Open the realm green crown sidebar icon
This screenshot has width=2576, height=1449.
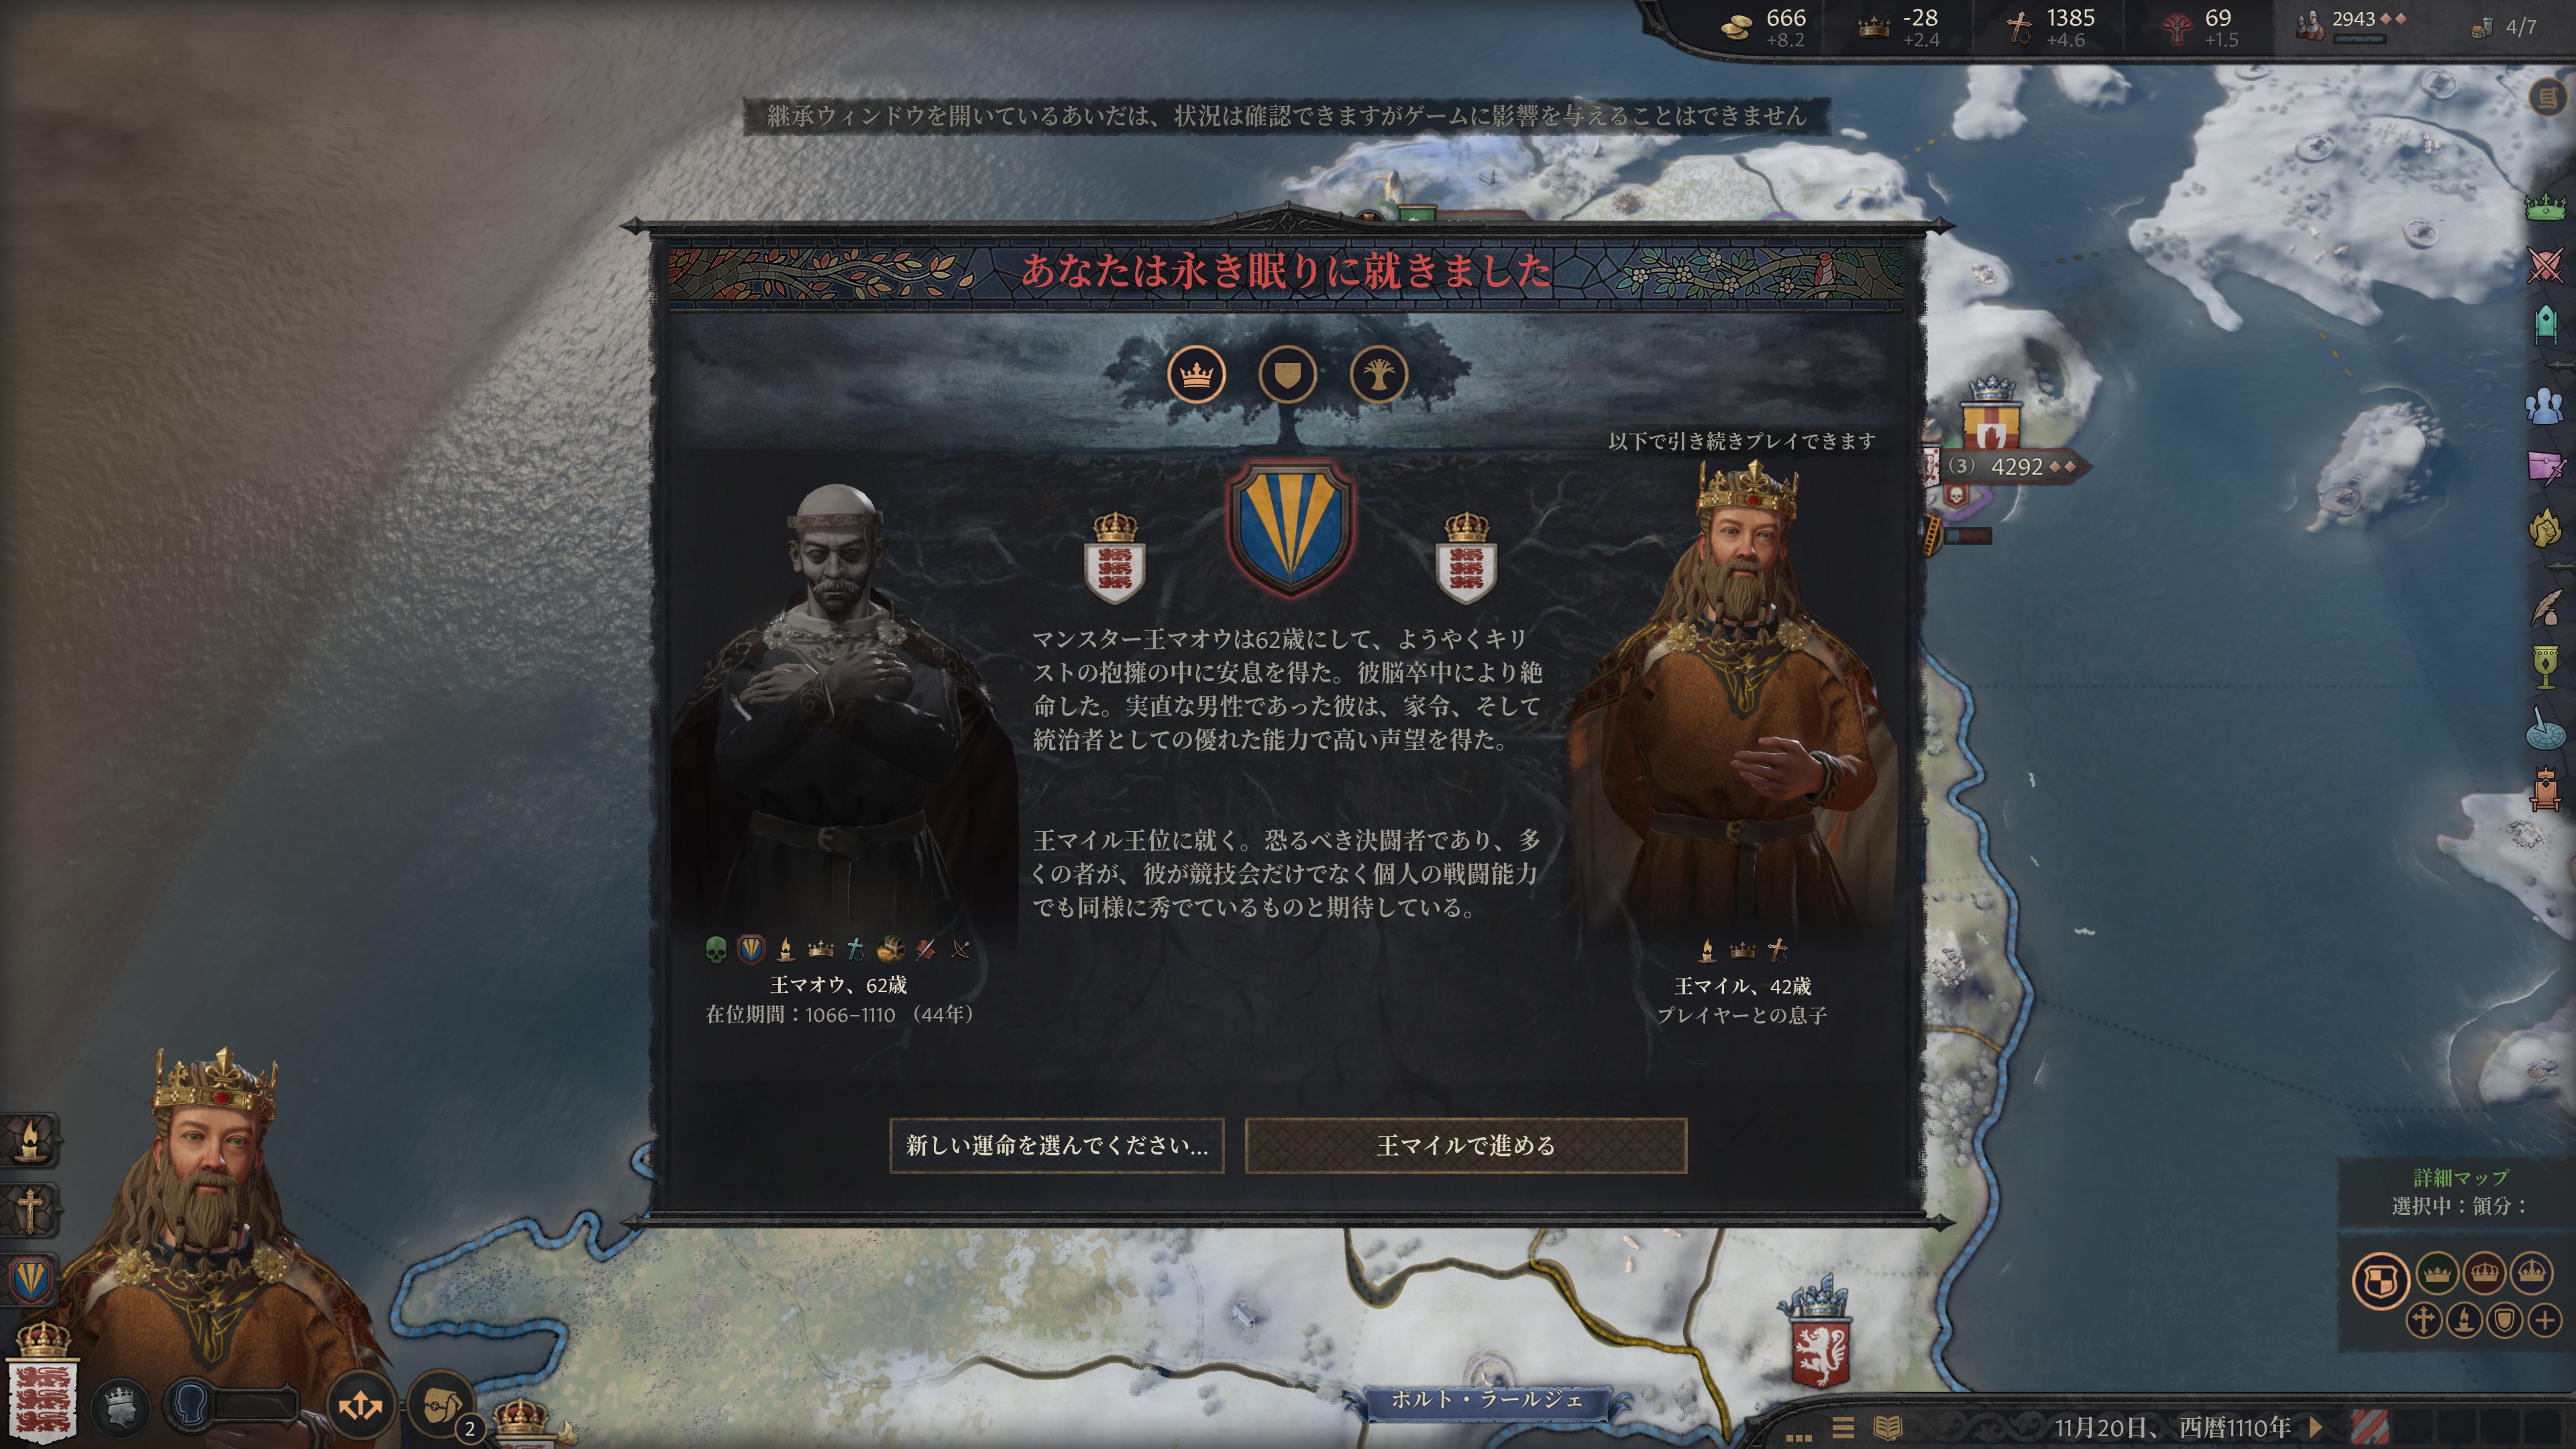click(x=2546, y=207)
